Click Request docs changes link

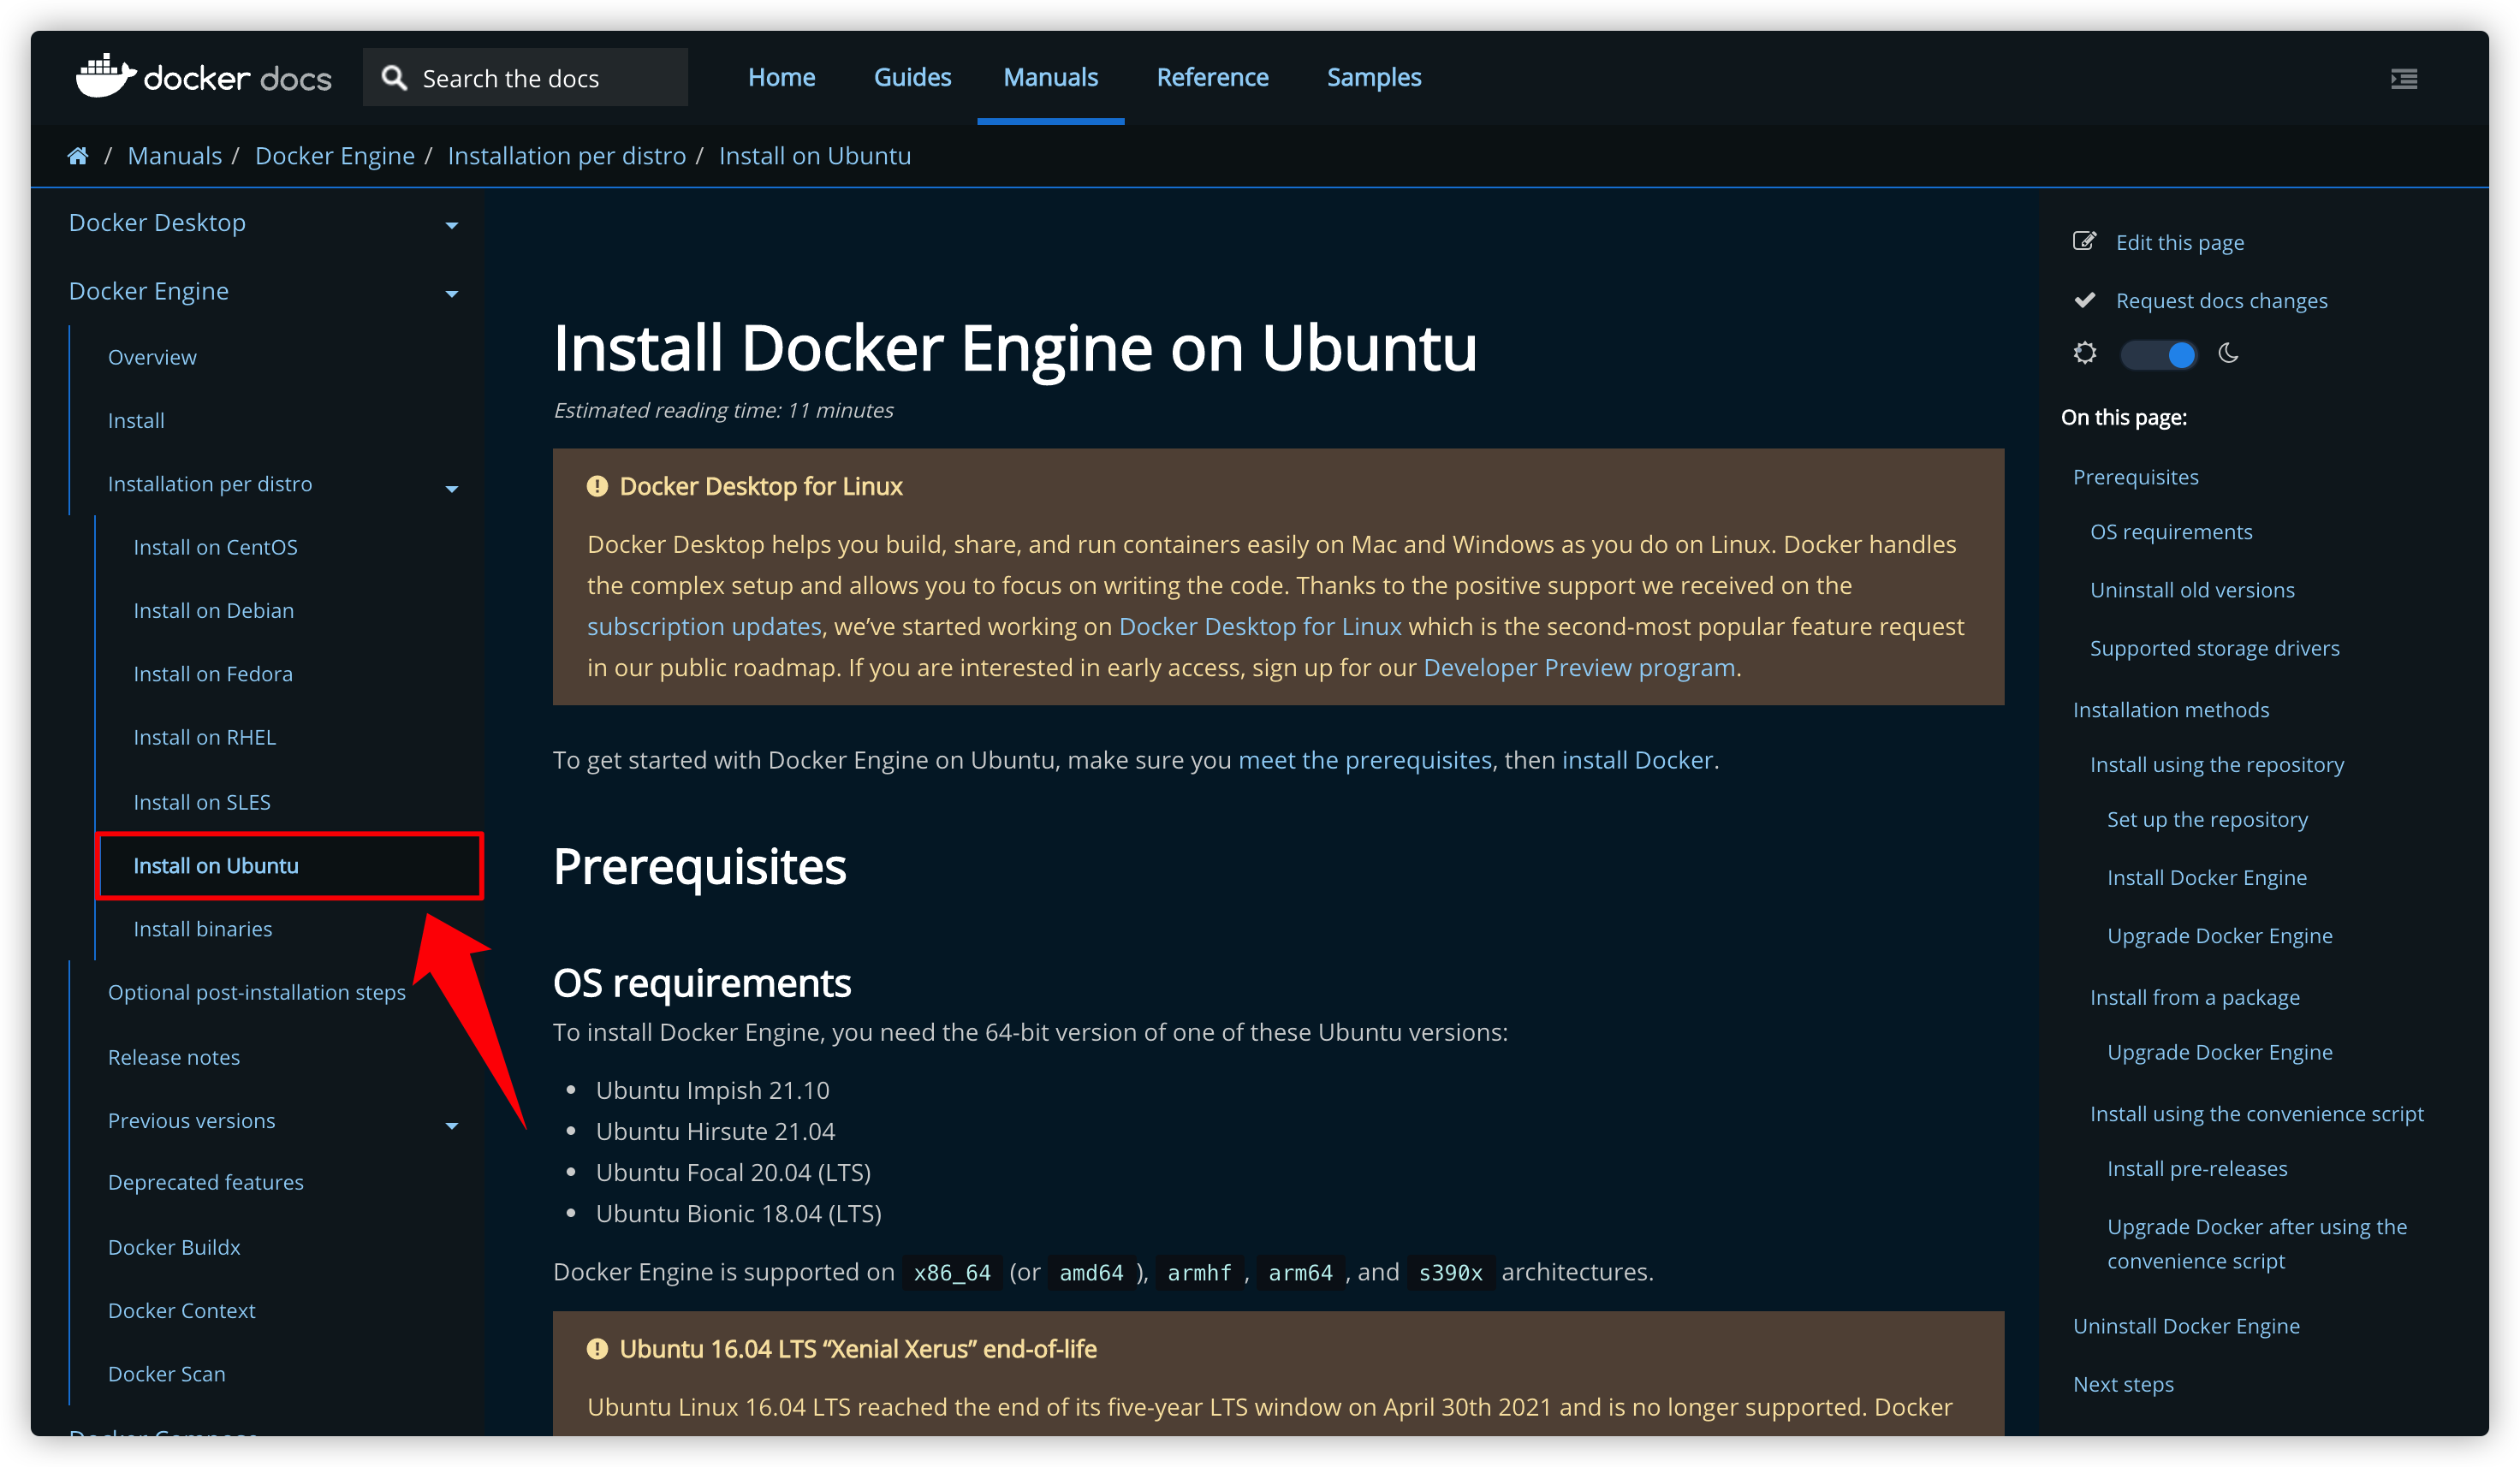point(2222,301)
